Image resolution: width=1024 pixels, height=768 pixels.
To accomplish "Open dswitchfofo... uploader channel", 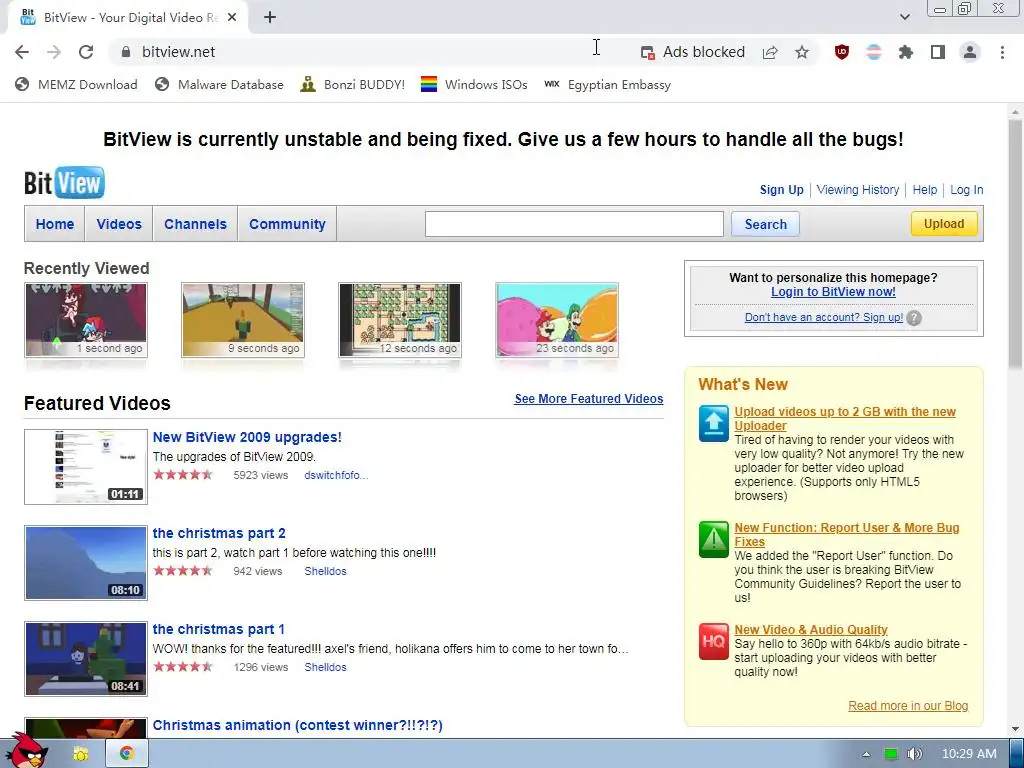I will coord(336,475).
